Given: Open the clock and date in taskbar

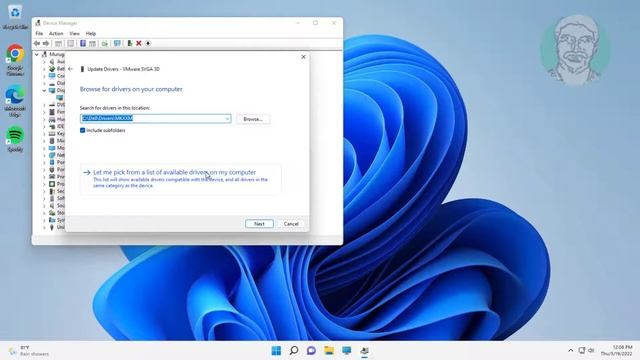Looking at the screenshot, I should tap(616, 351).
